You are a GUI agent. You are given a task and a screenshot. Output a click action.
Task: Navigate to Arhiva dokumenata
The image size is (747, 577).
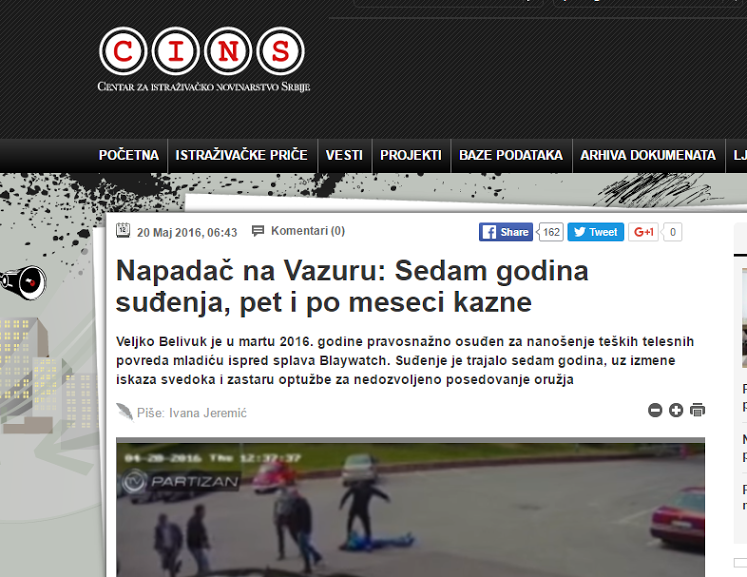[648, 156]
